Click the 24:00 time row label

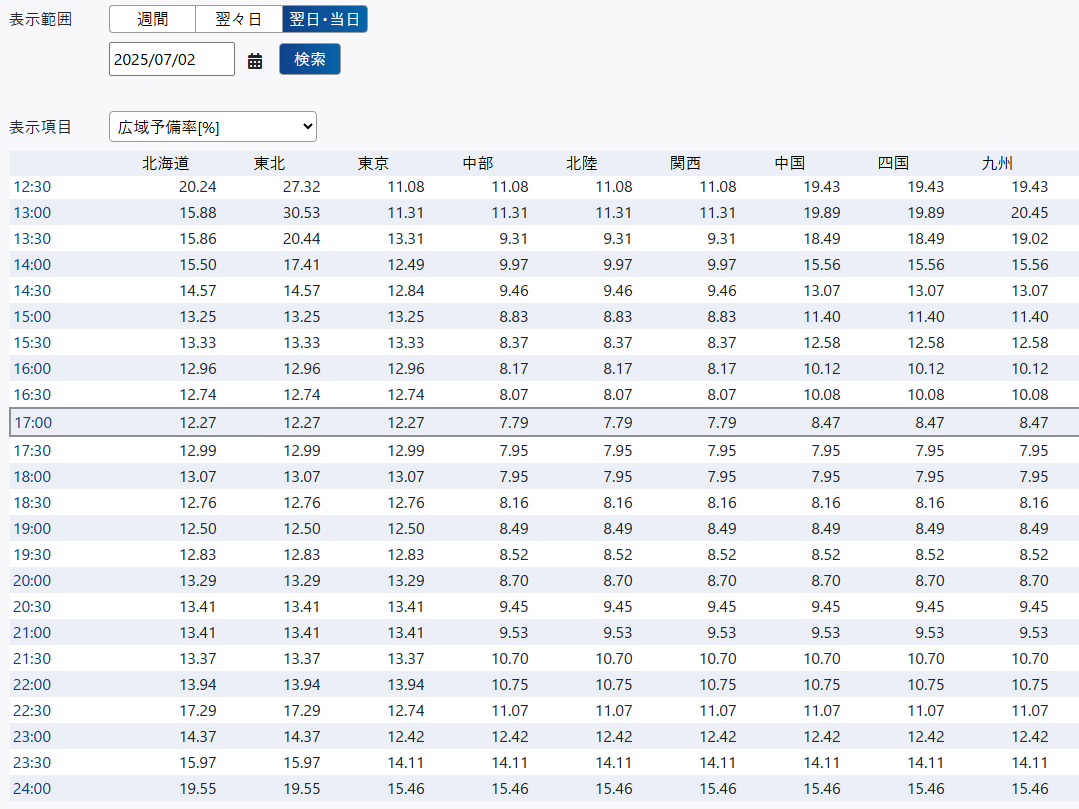(x=32, y=789)
